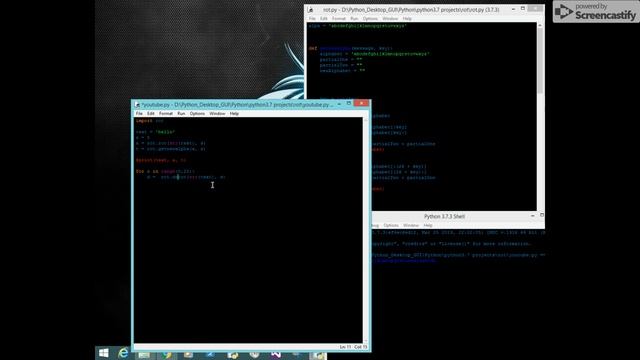Click the rot.py window title bar
Screen dimensions: 640x360
click(411, 9)
